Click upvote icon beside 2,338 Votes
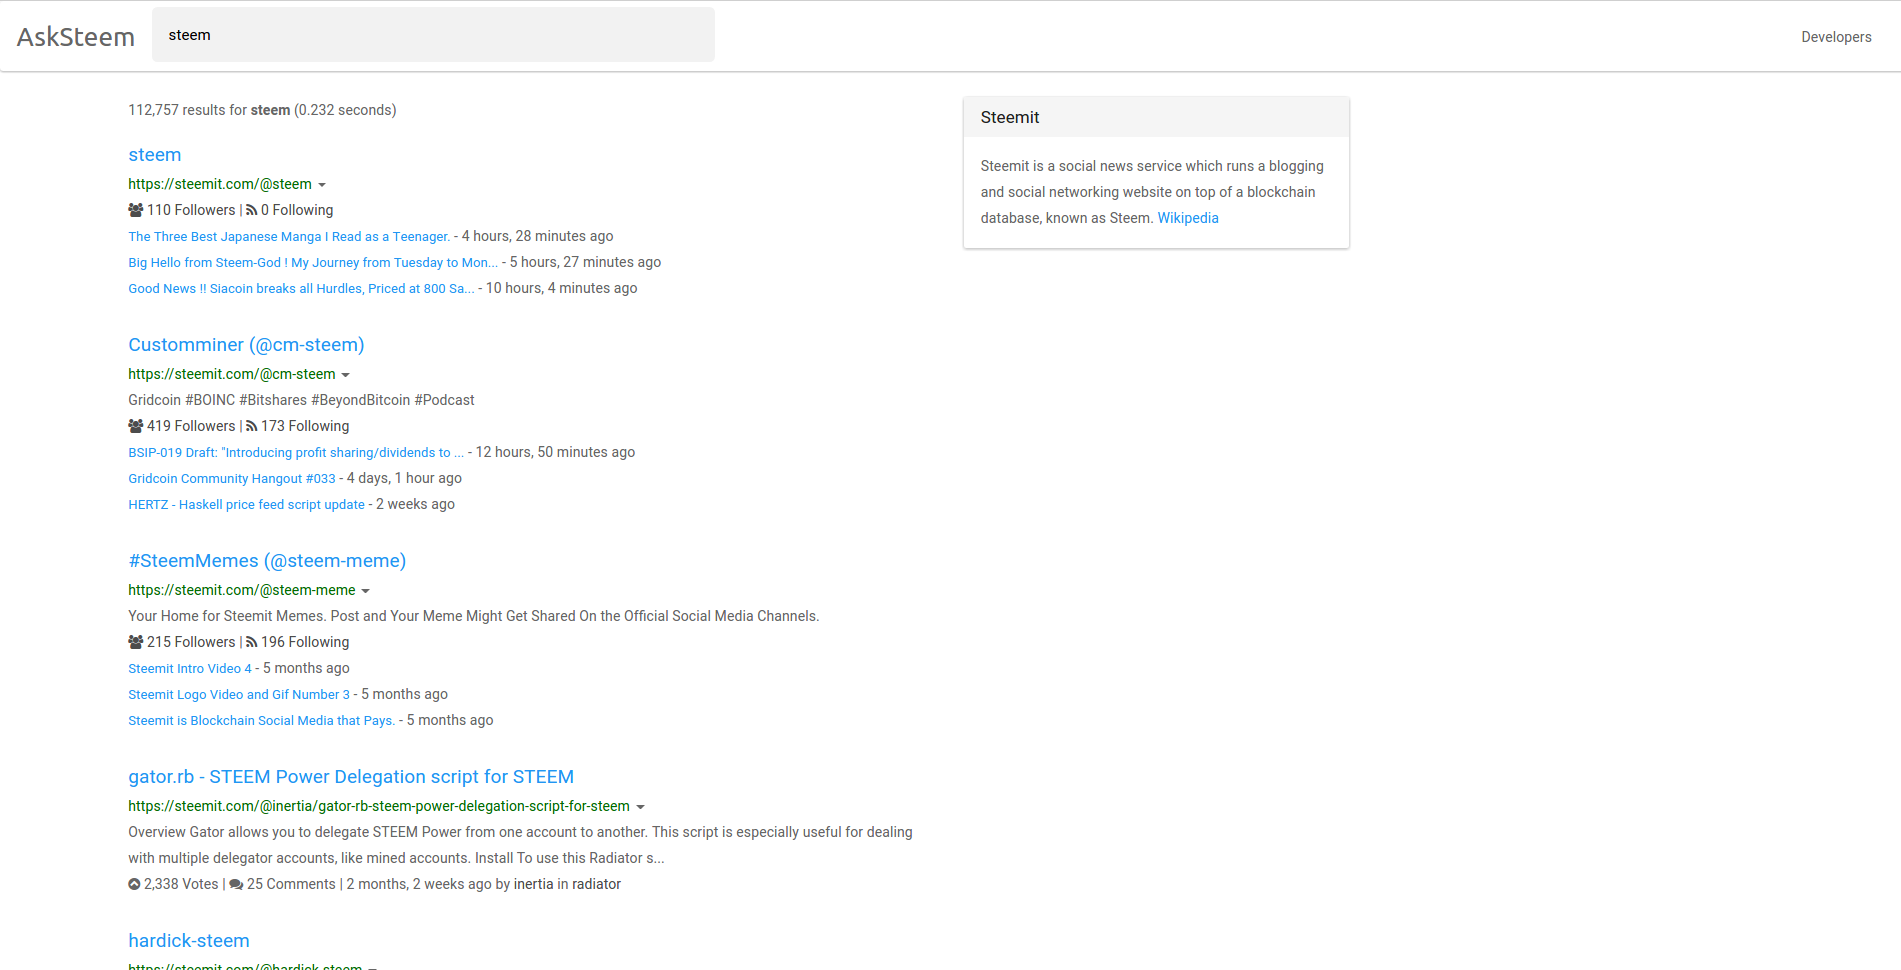 (134, 884)
